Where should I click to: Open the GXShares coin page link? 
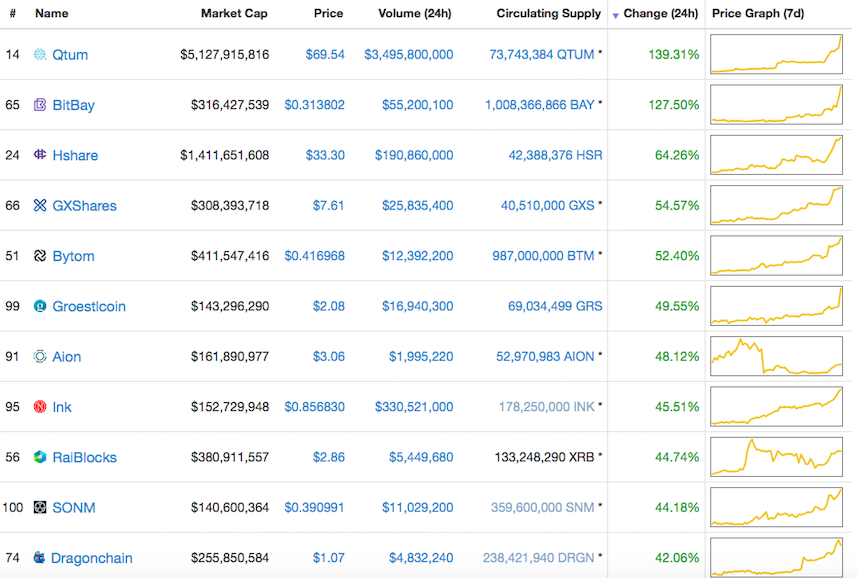(85, 205)
